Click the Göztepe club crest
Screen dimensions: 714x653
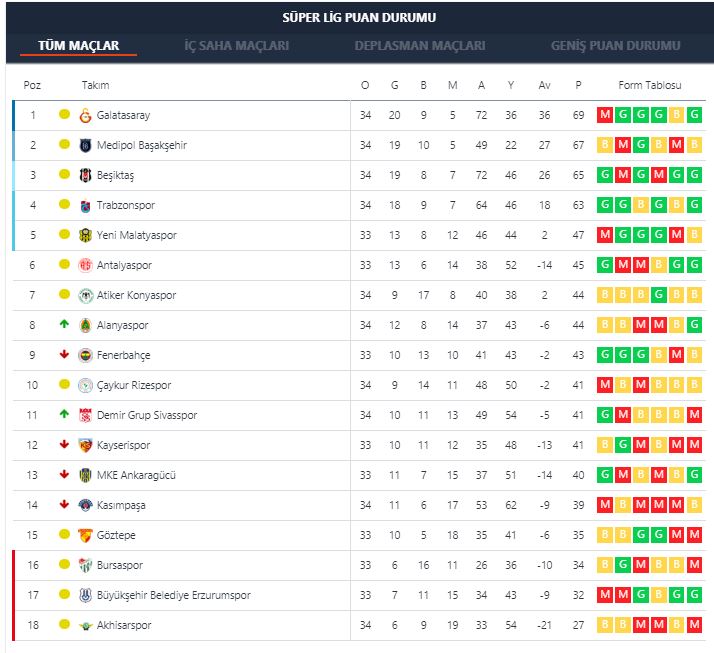85,535
